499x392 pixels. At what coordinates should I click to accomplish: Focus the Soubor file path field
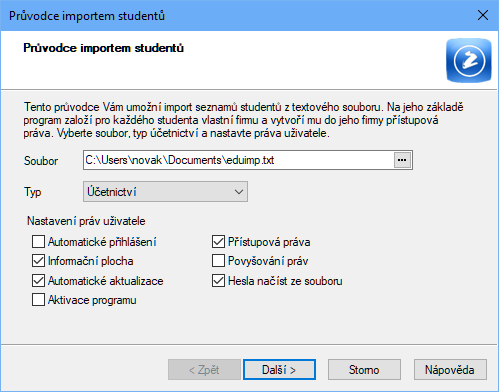click(x=238, y=160)
